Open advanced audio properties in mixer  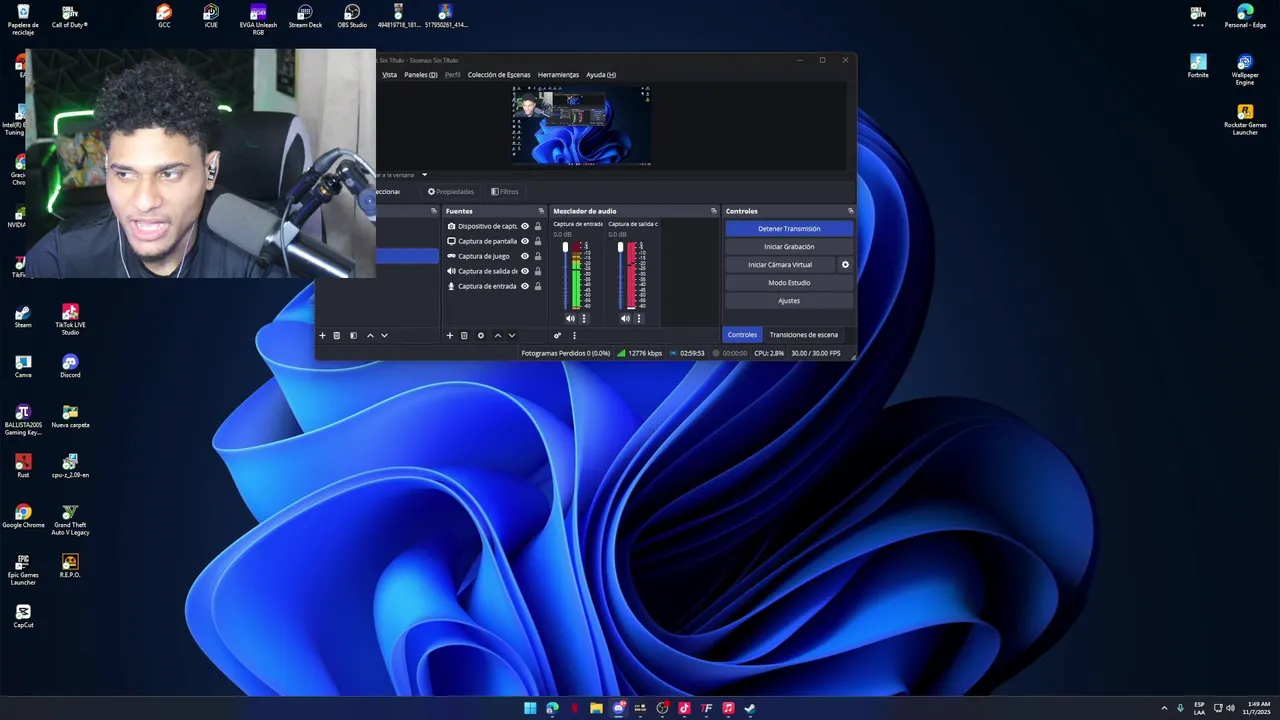(557, 335)
